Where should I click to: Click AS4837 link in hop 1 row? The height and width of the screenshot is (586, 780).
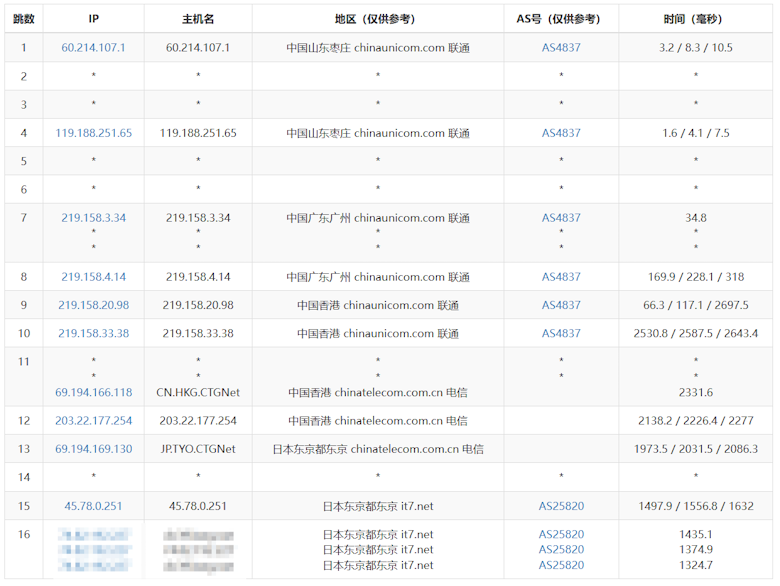click(561, 48)
